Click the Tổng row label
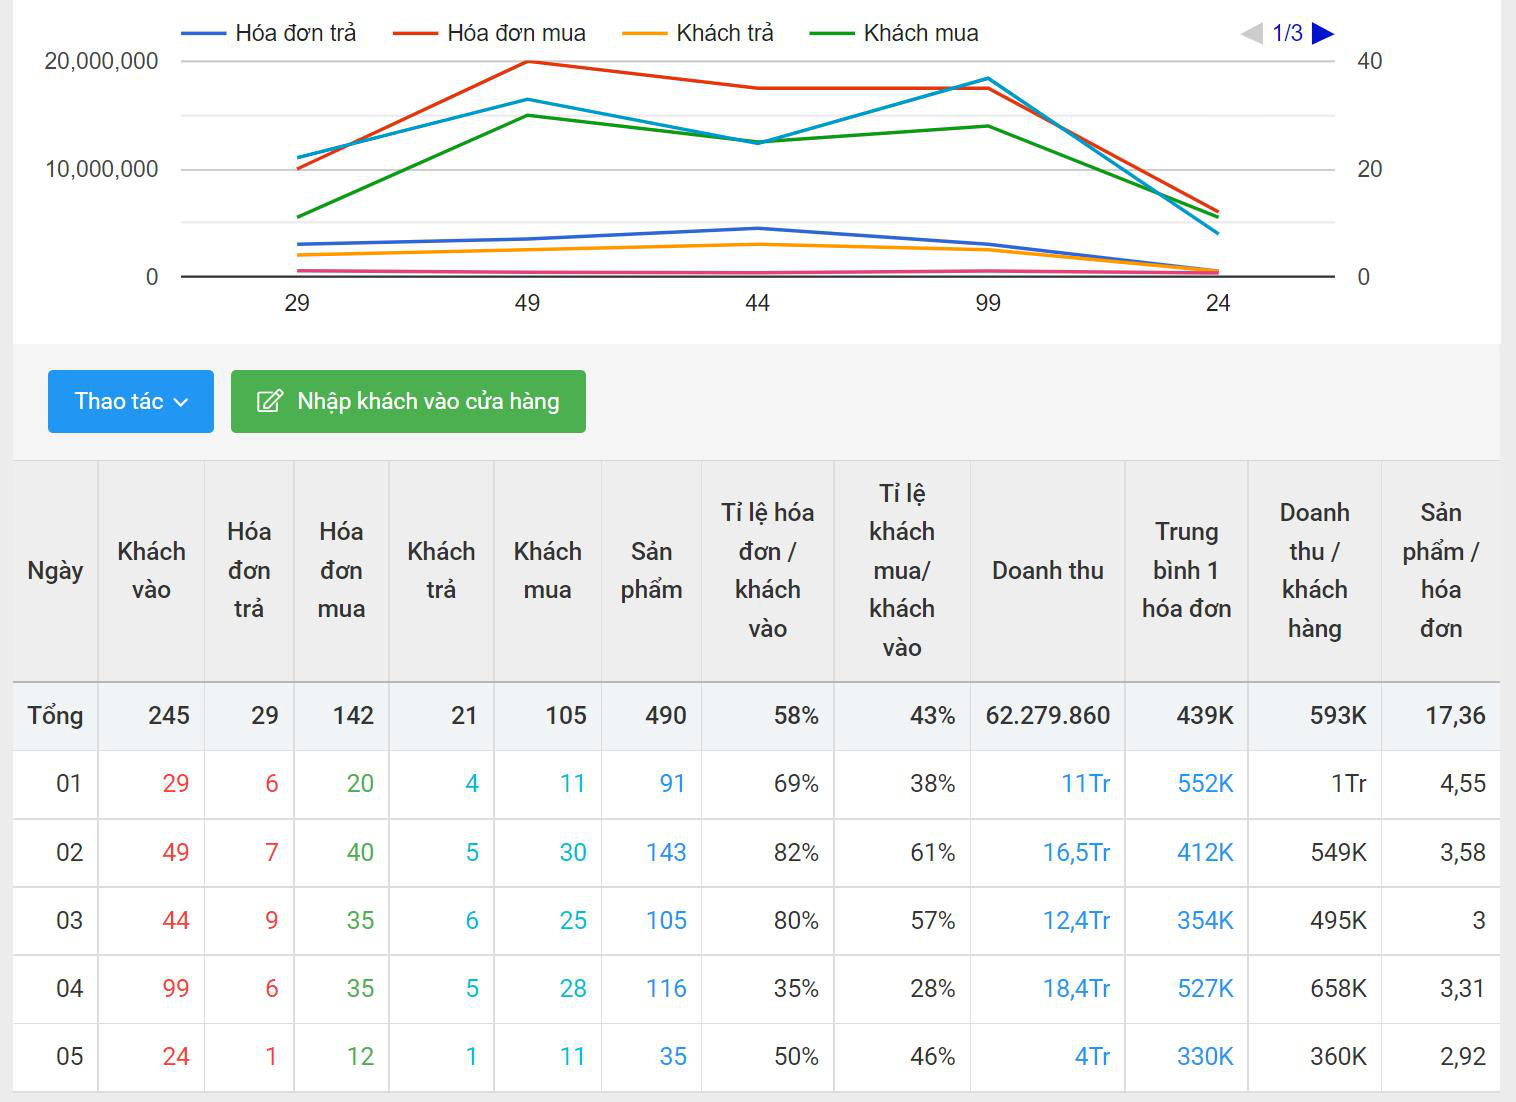The height and width of the screenshot is (1102, 1516). (55, 716)
